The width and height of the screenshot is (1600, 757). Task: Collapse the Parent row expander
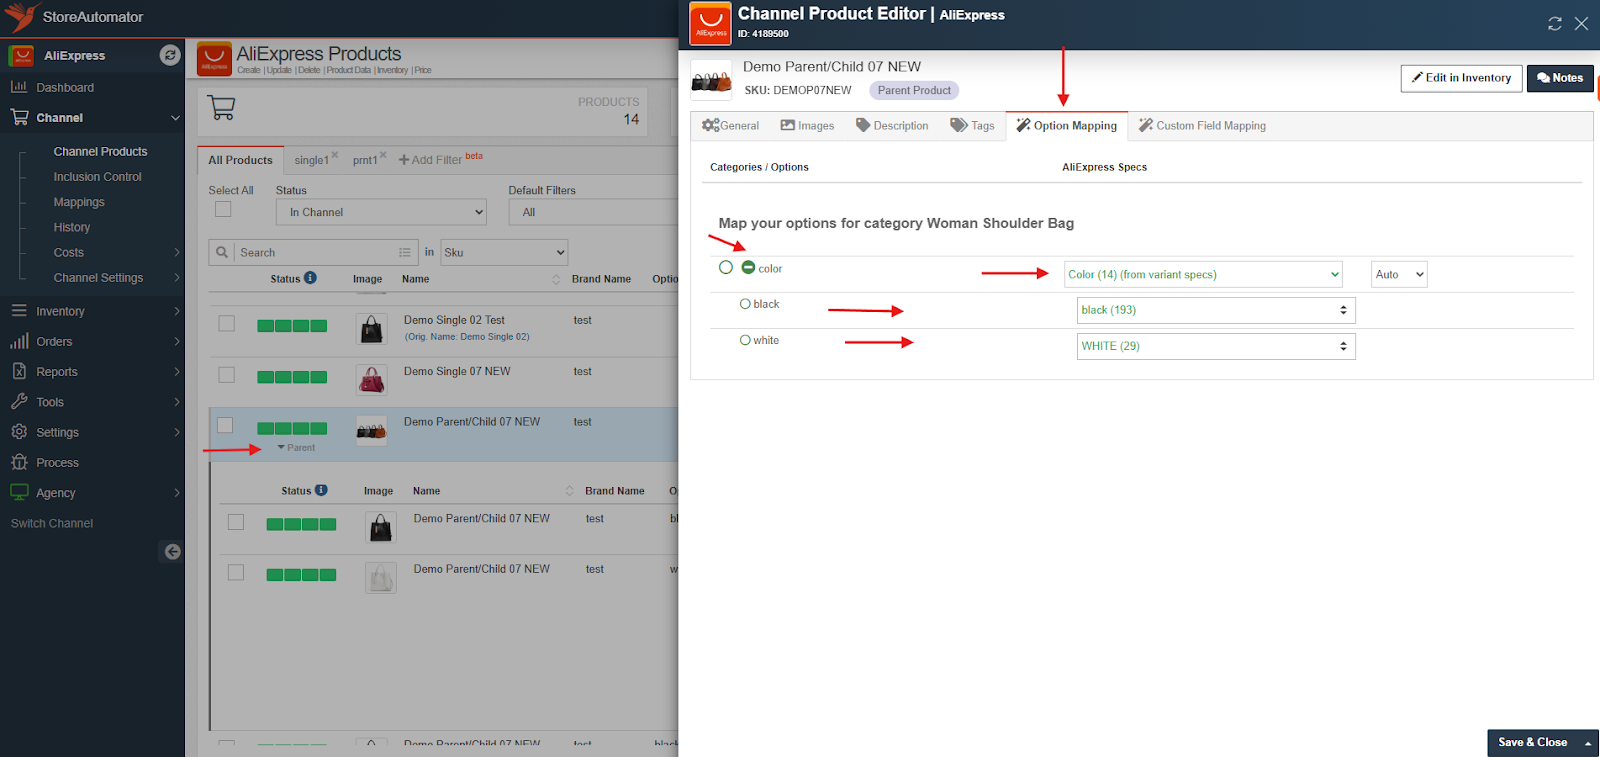tap(296, 448)
